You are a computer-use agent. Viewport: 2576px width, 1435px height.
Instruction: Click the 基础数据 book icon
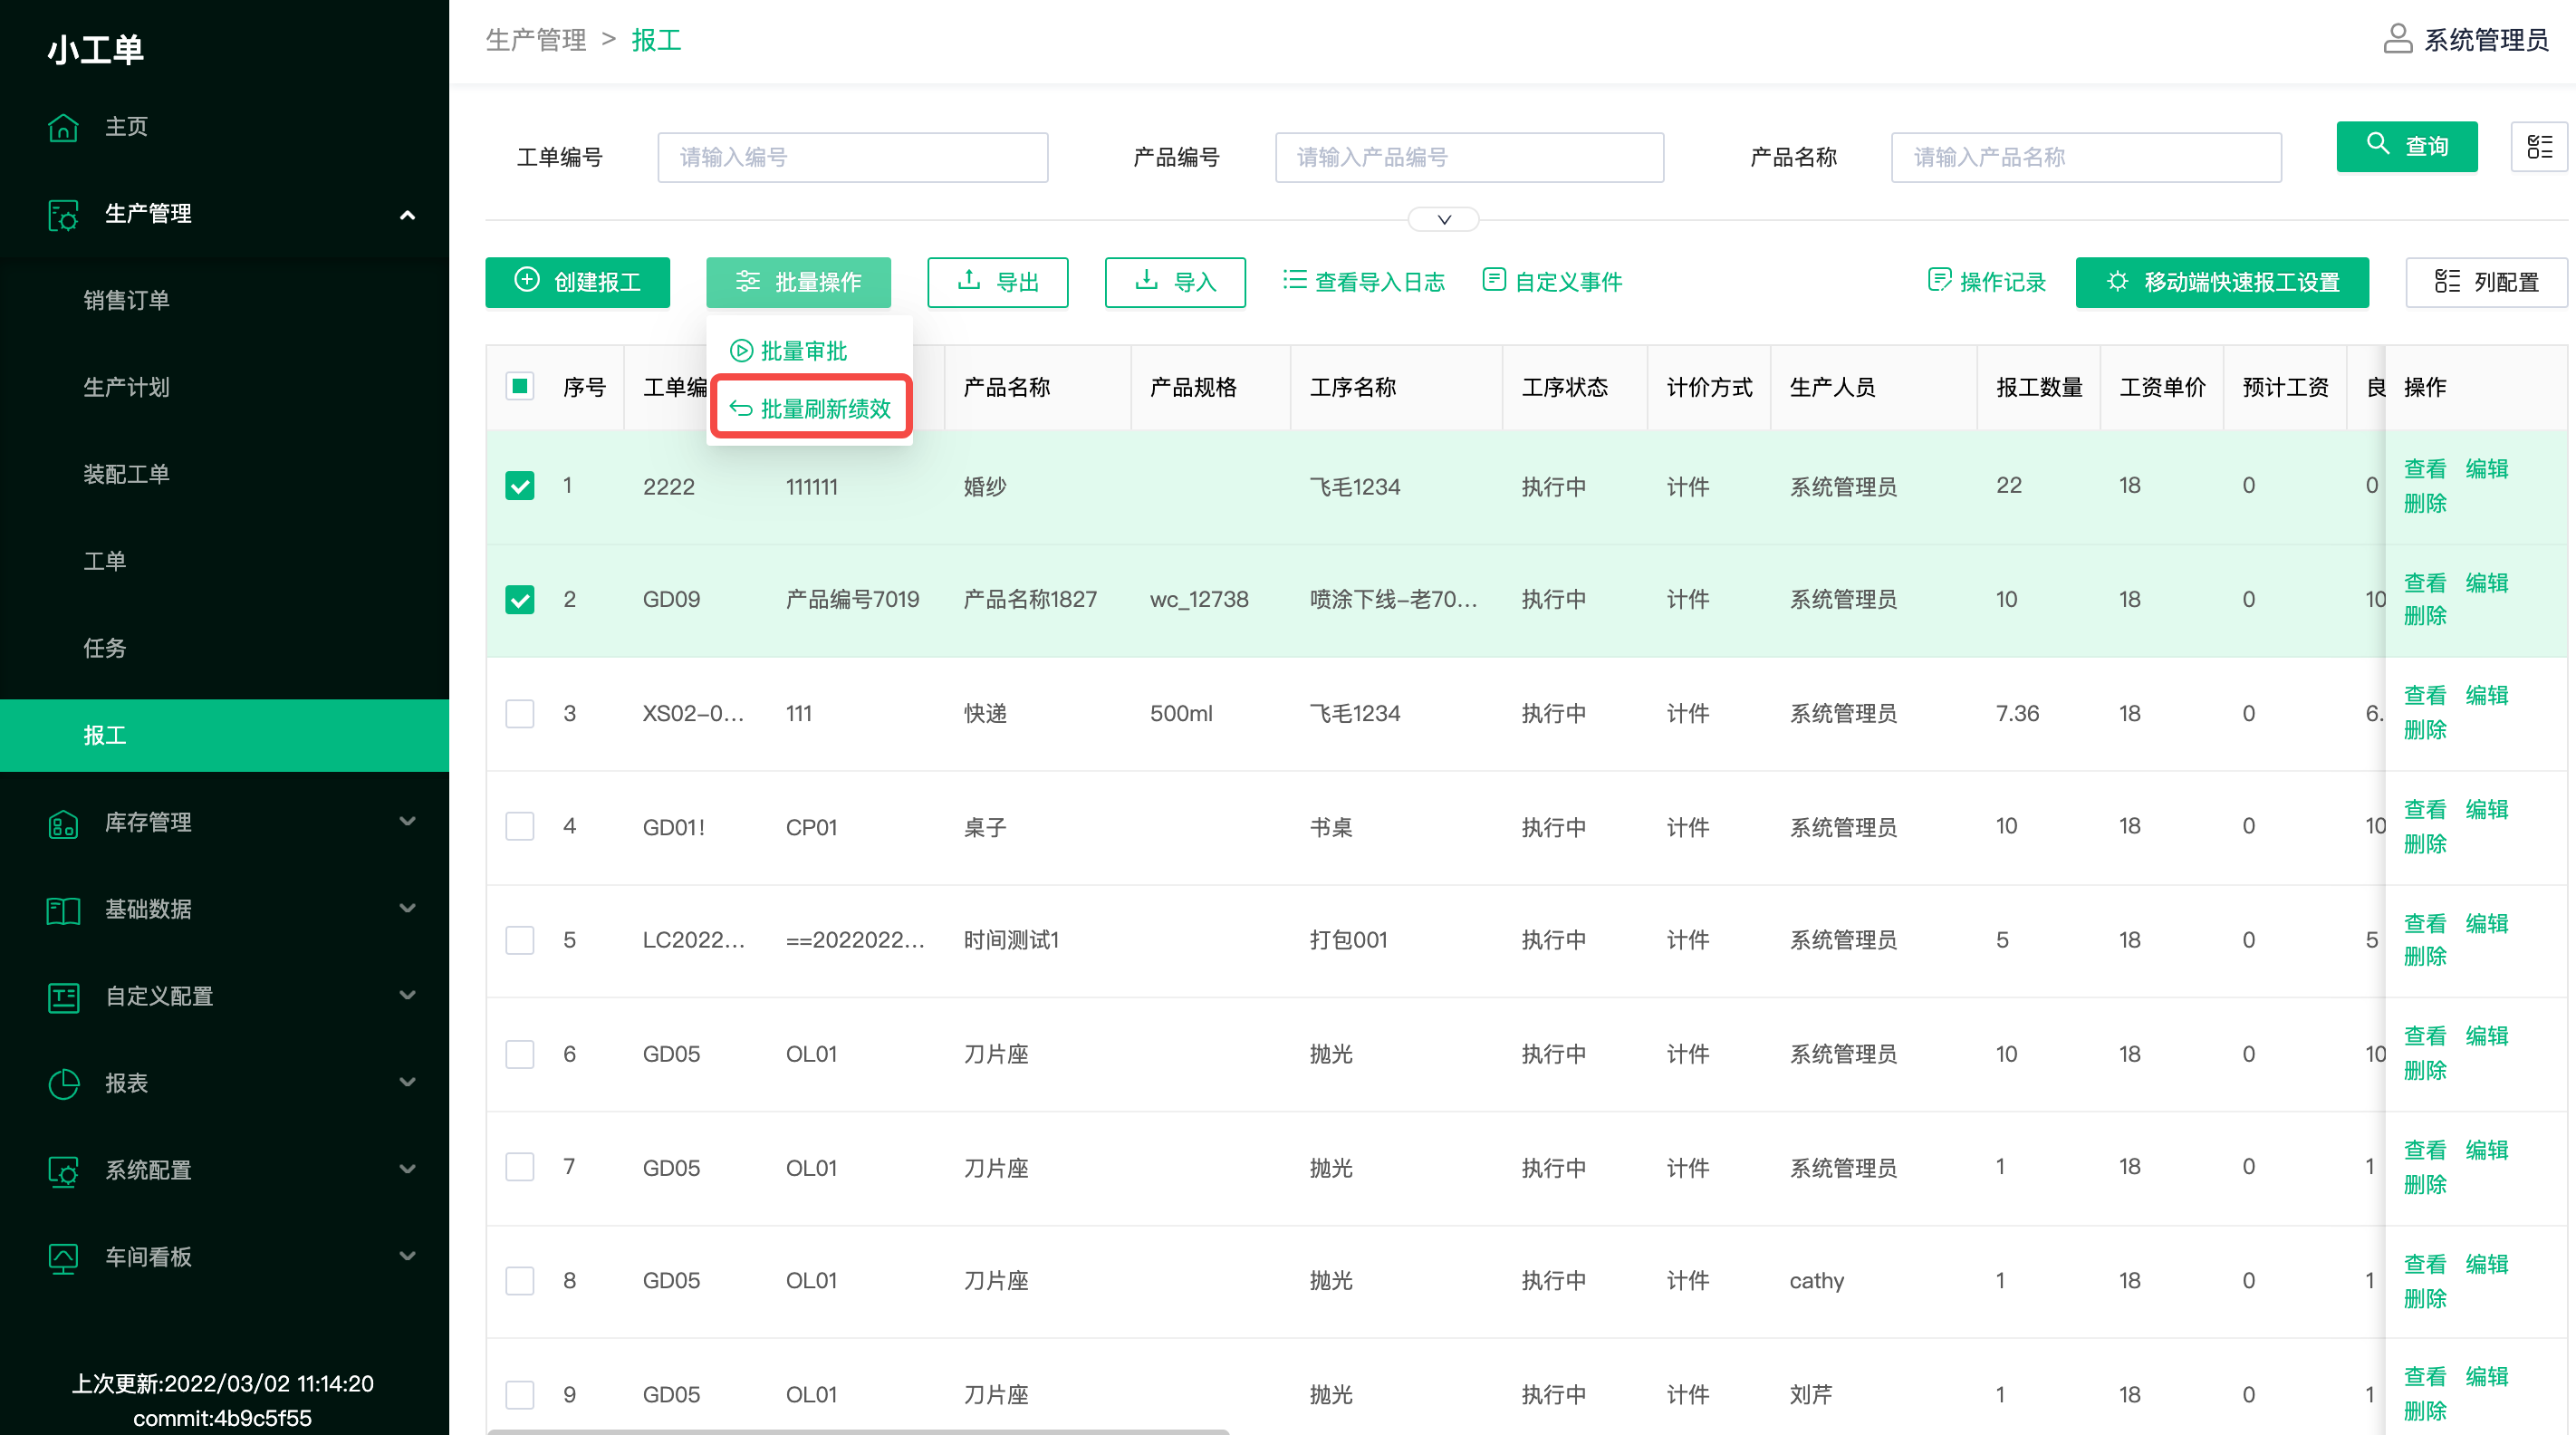click(63, 910)
